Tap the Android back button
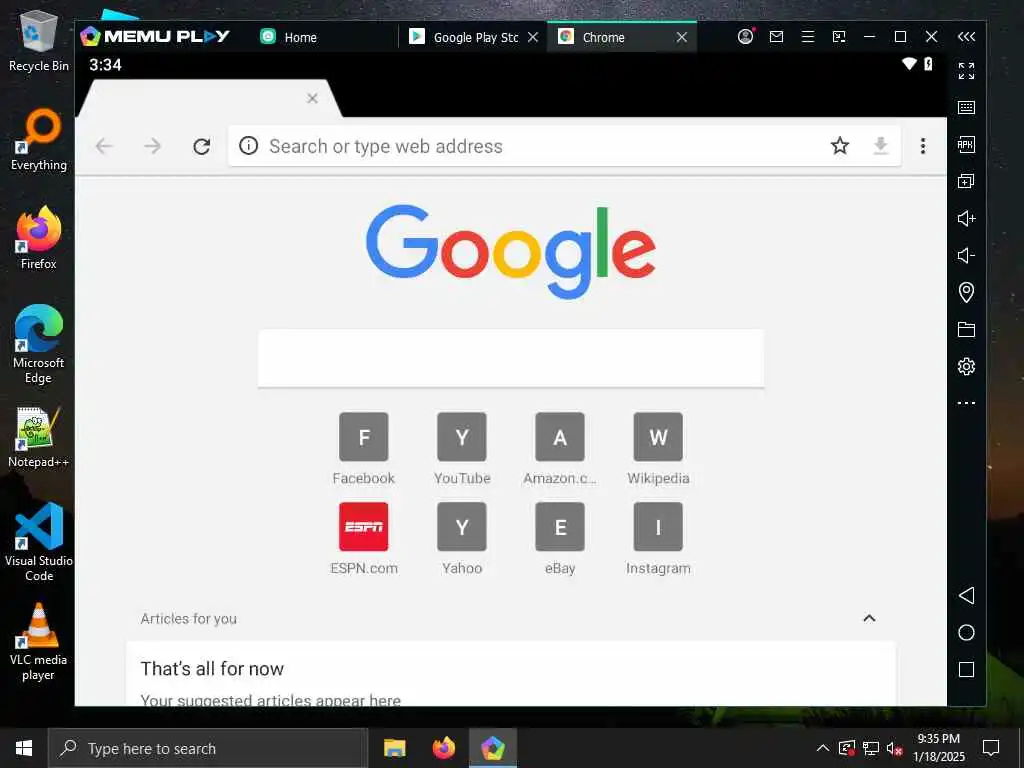This screenshot has width=1024, height=768. 967,595
